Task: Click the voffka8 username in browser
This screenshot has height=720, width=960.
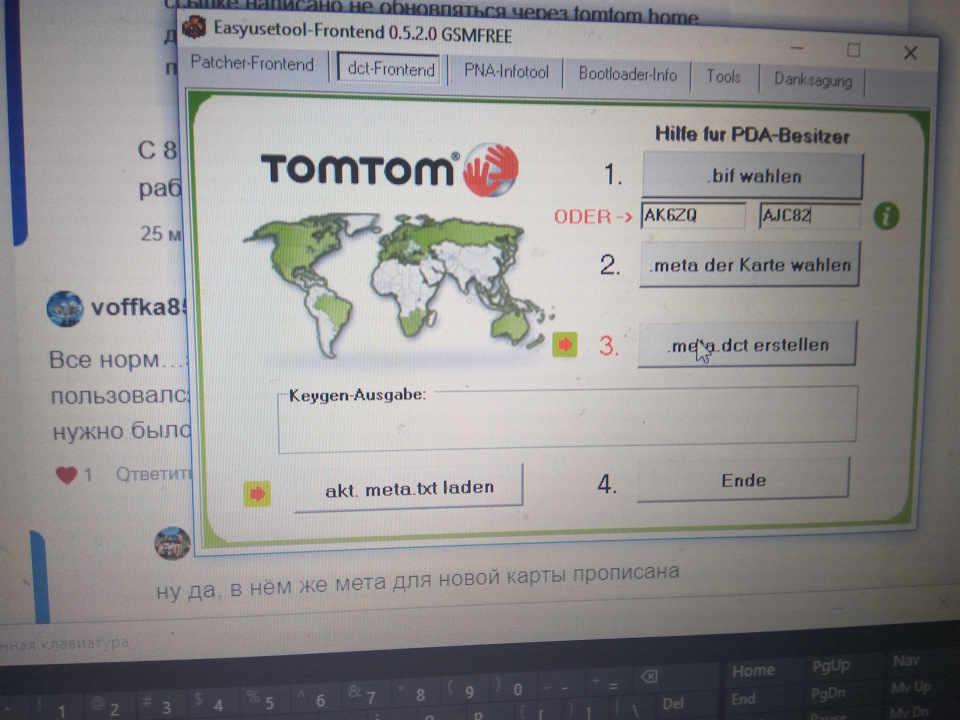Action: pos(137,307)
